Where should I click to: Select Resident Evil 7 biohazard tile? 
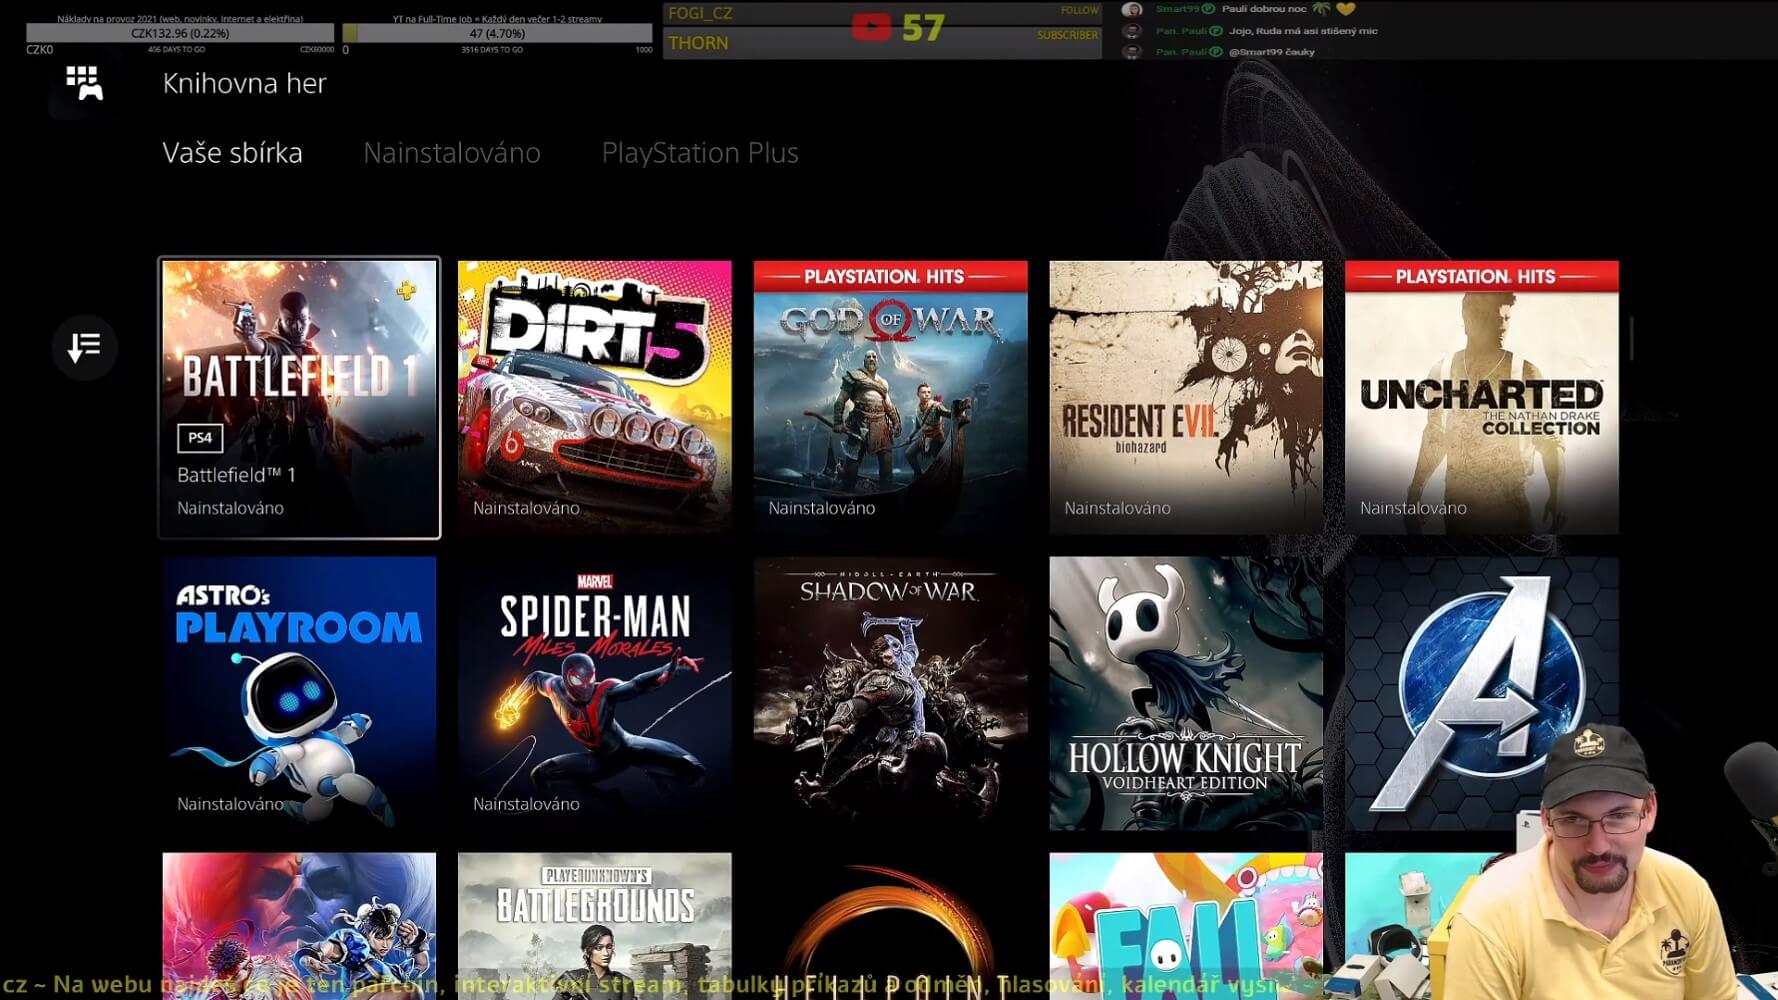(1185, 397)
